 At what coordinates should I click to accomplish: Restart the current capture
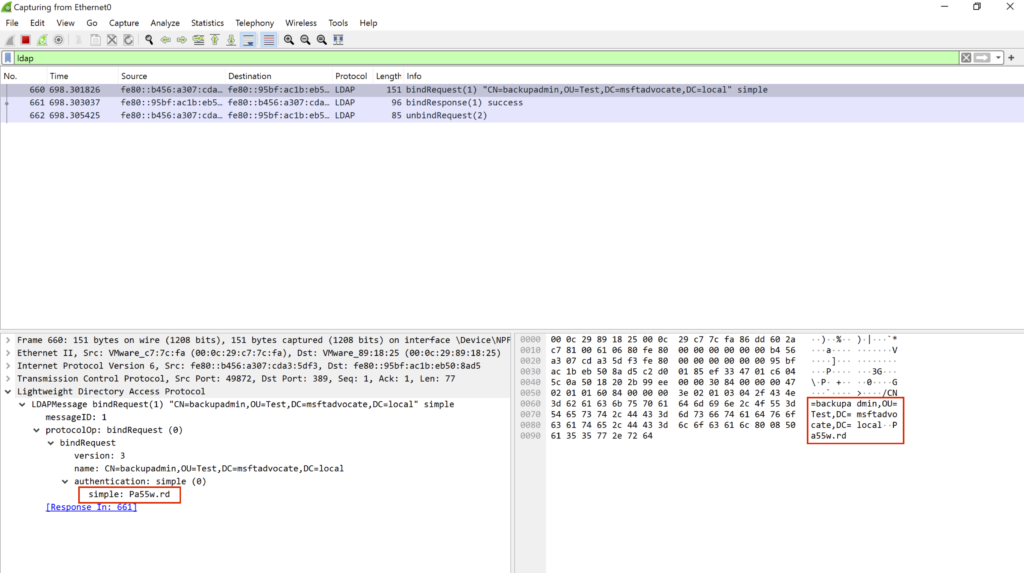[x=42, y=40]
